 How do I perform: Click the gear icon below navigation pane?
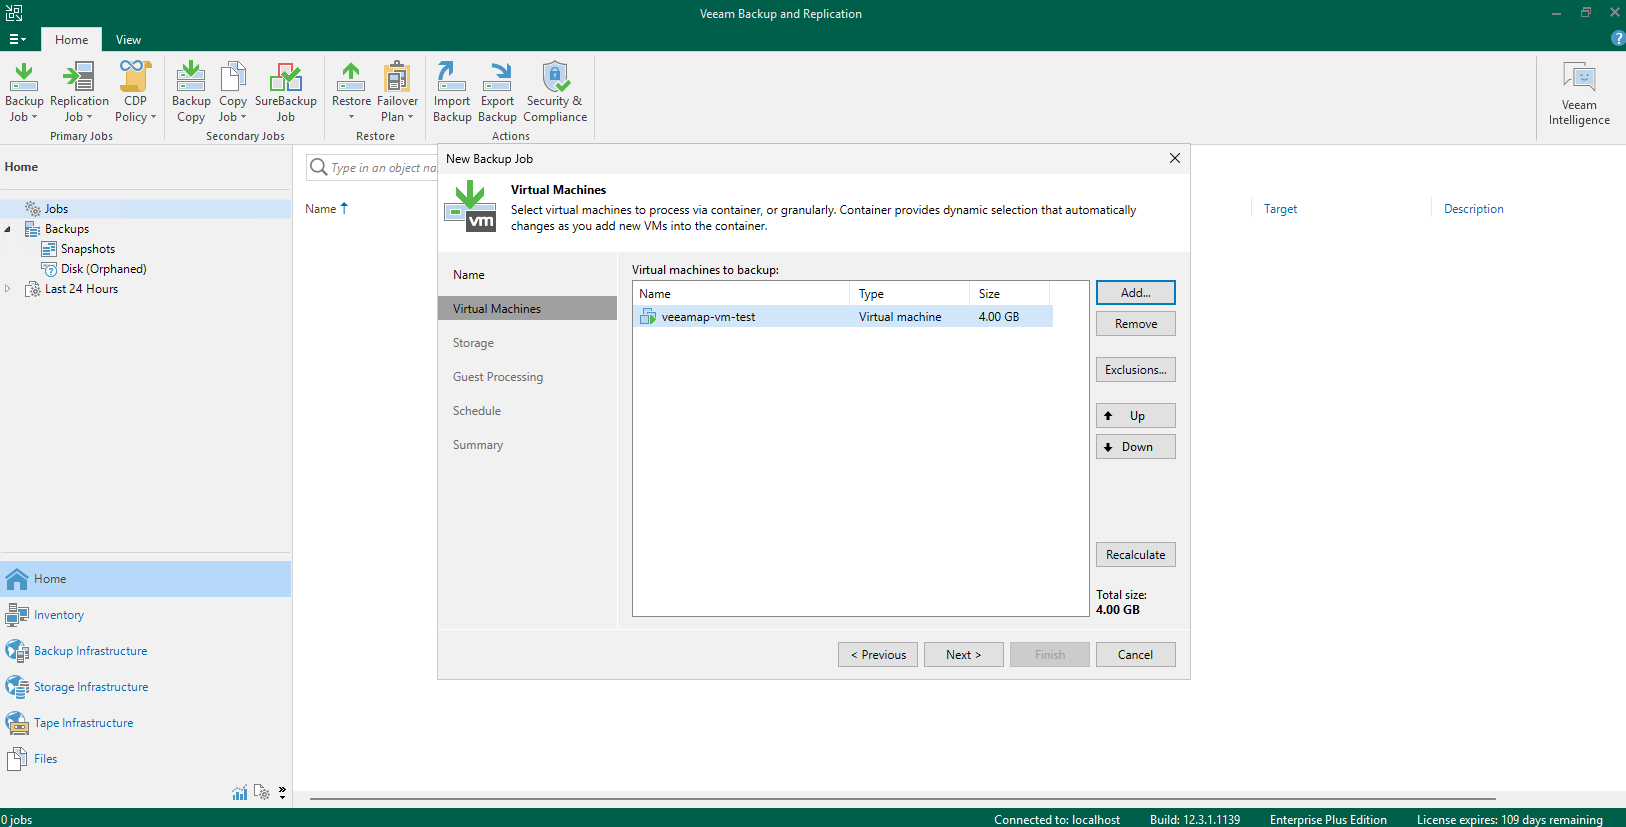tap(262, 793)
